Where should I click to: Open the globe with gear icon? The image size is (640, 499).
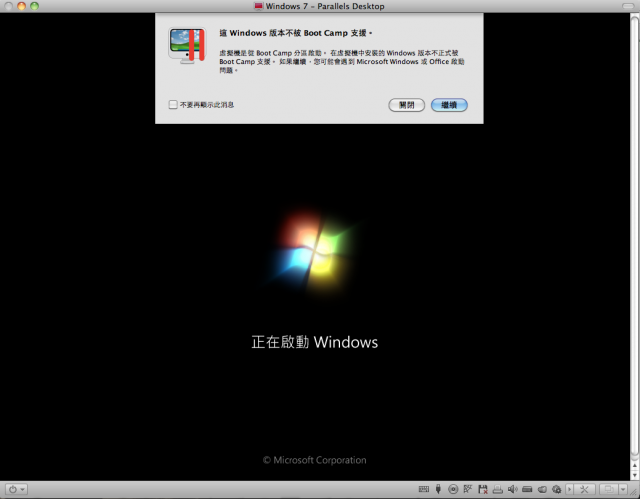point(556,489)
